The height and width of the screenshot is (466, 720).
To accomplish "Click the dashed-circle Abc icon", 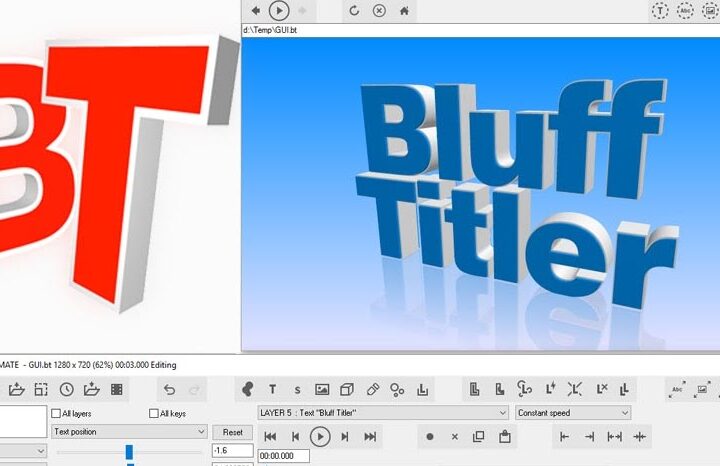I will click(685, 11).
